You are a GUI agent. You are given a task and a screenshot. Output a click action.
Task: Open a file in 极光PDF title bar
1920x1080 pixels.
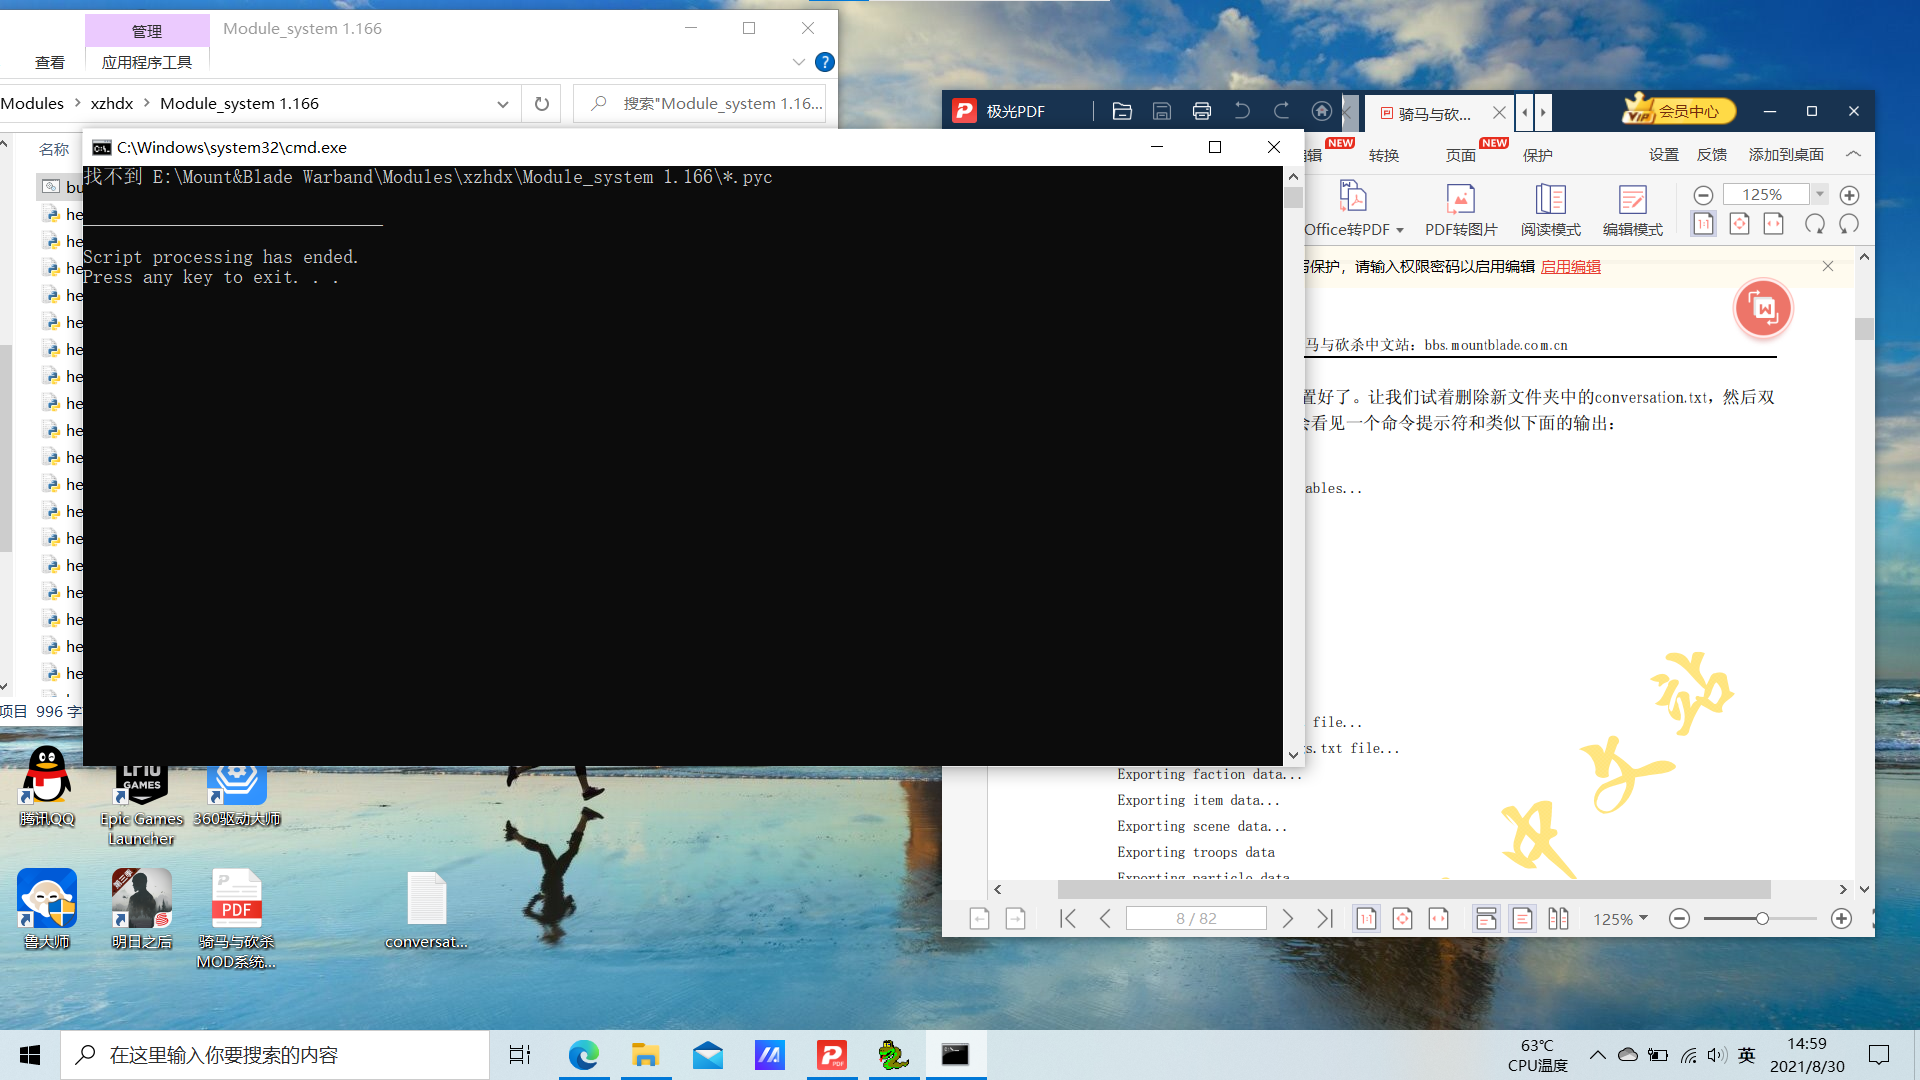tap(1122, 111)
